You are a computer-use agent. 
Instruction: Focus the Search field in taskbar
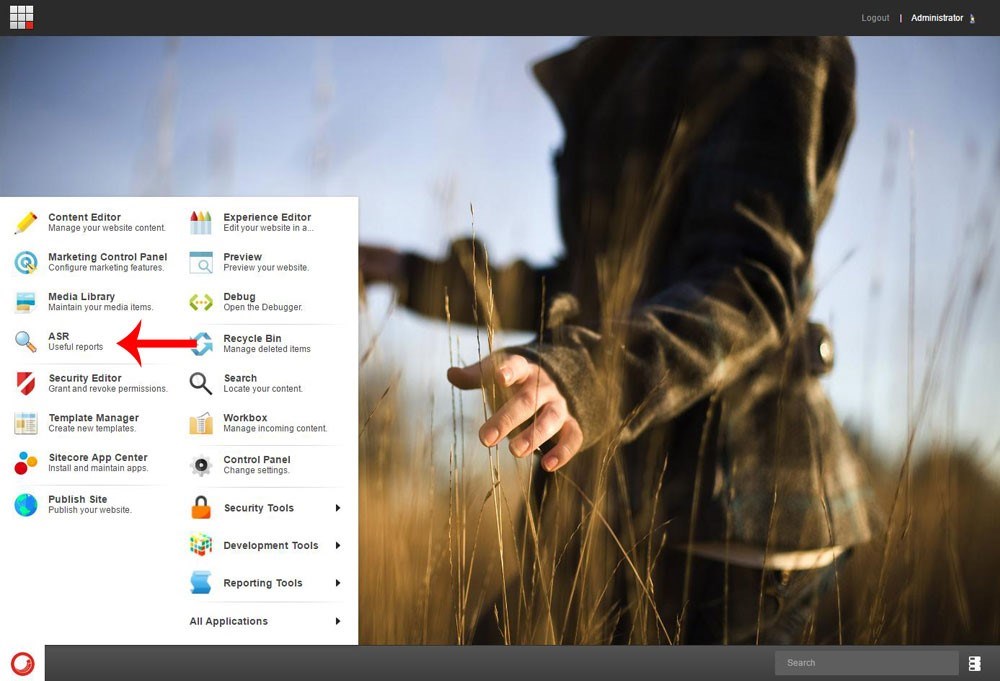[866, 663]
